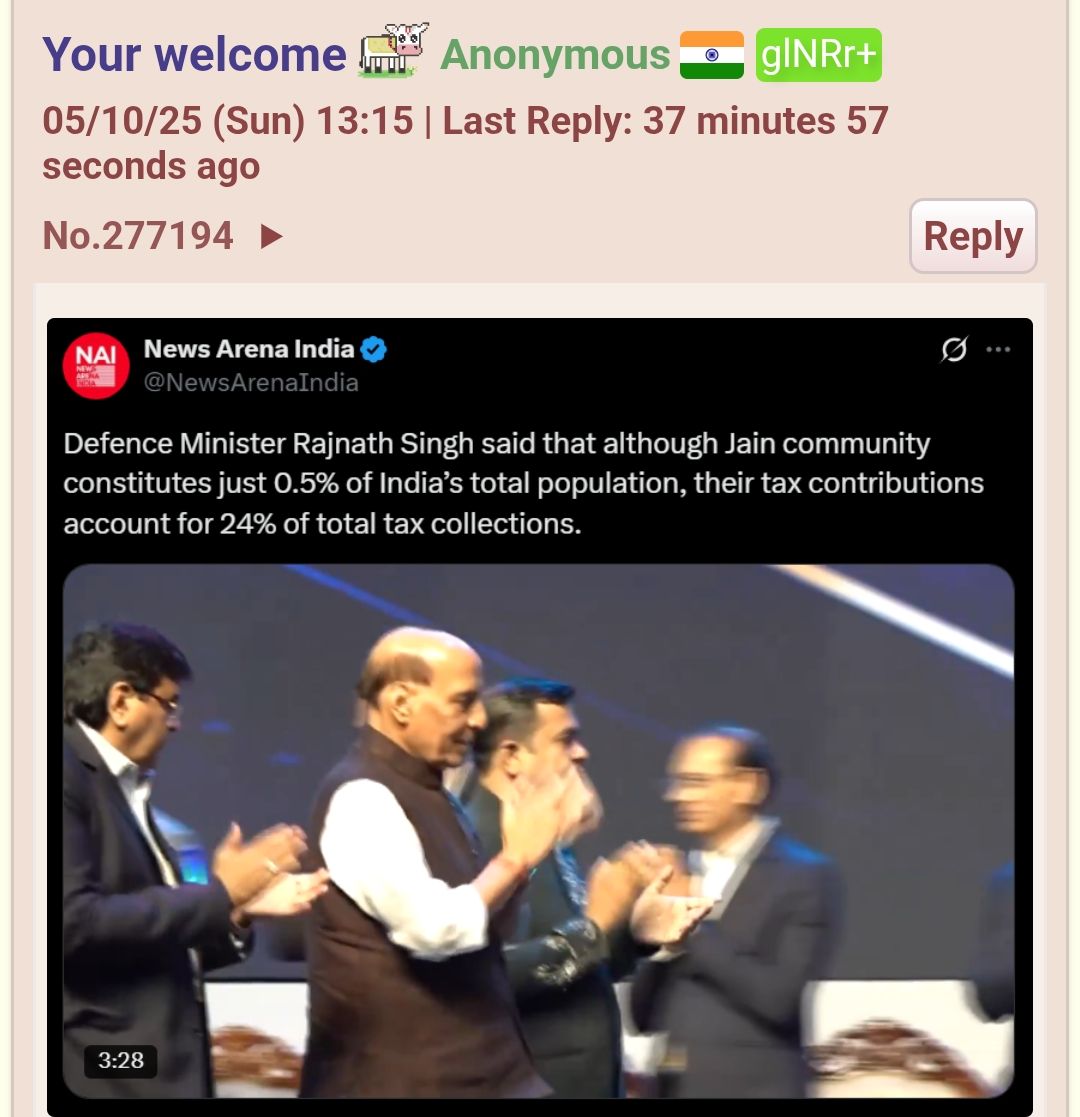Click the post timestamp 05/10/25 (Sun) 13:15
1080x1117 pixels.
coord(228,120)
